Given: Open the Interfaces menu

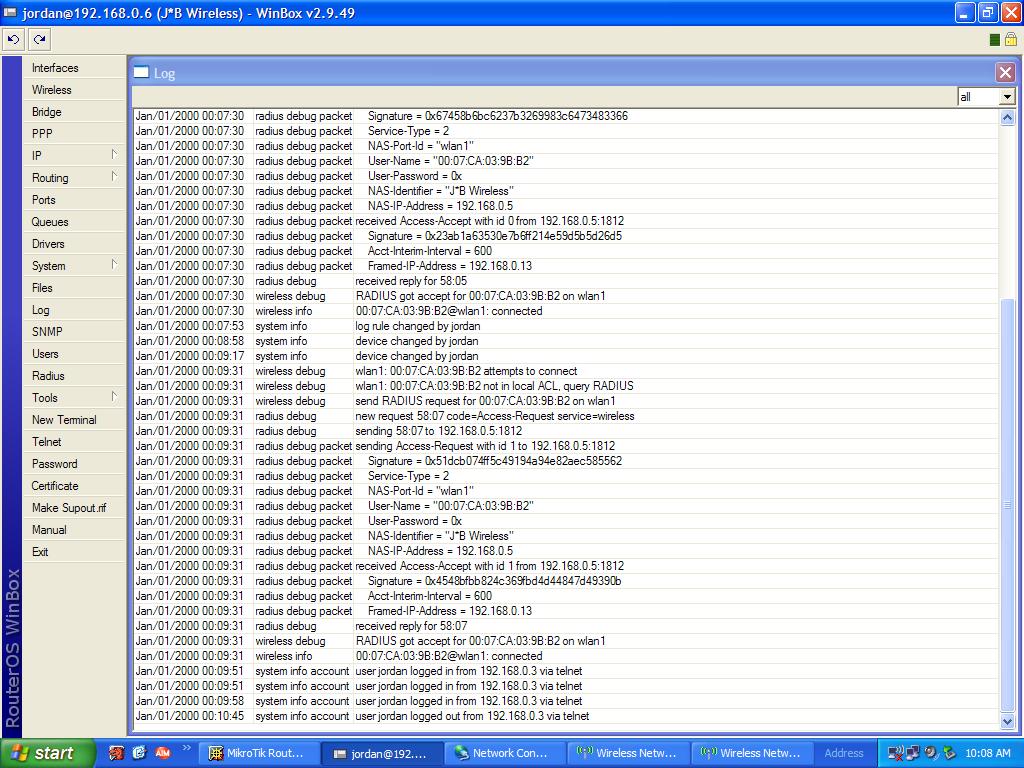Looking at the screenshot, I should click(74, 68).
